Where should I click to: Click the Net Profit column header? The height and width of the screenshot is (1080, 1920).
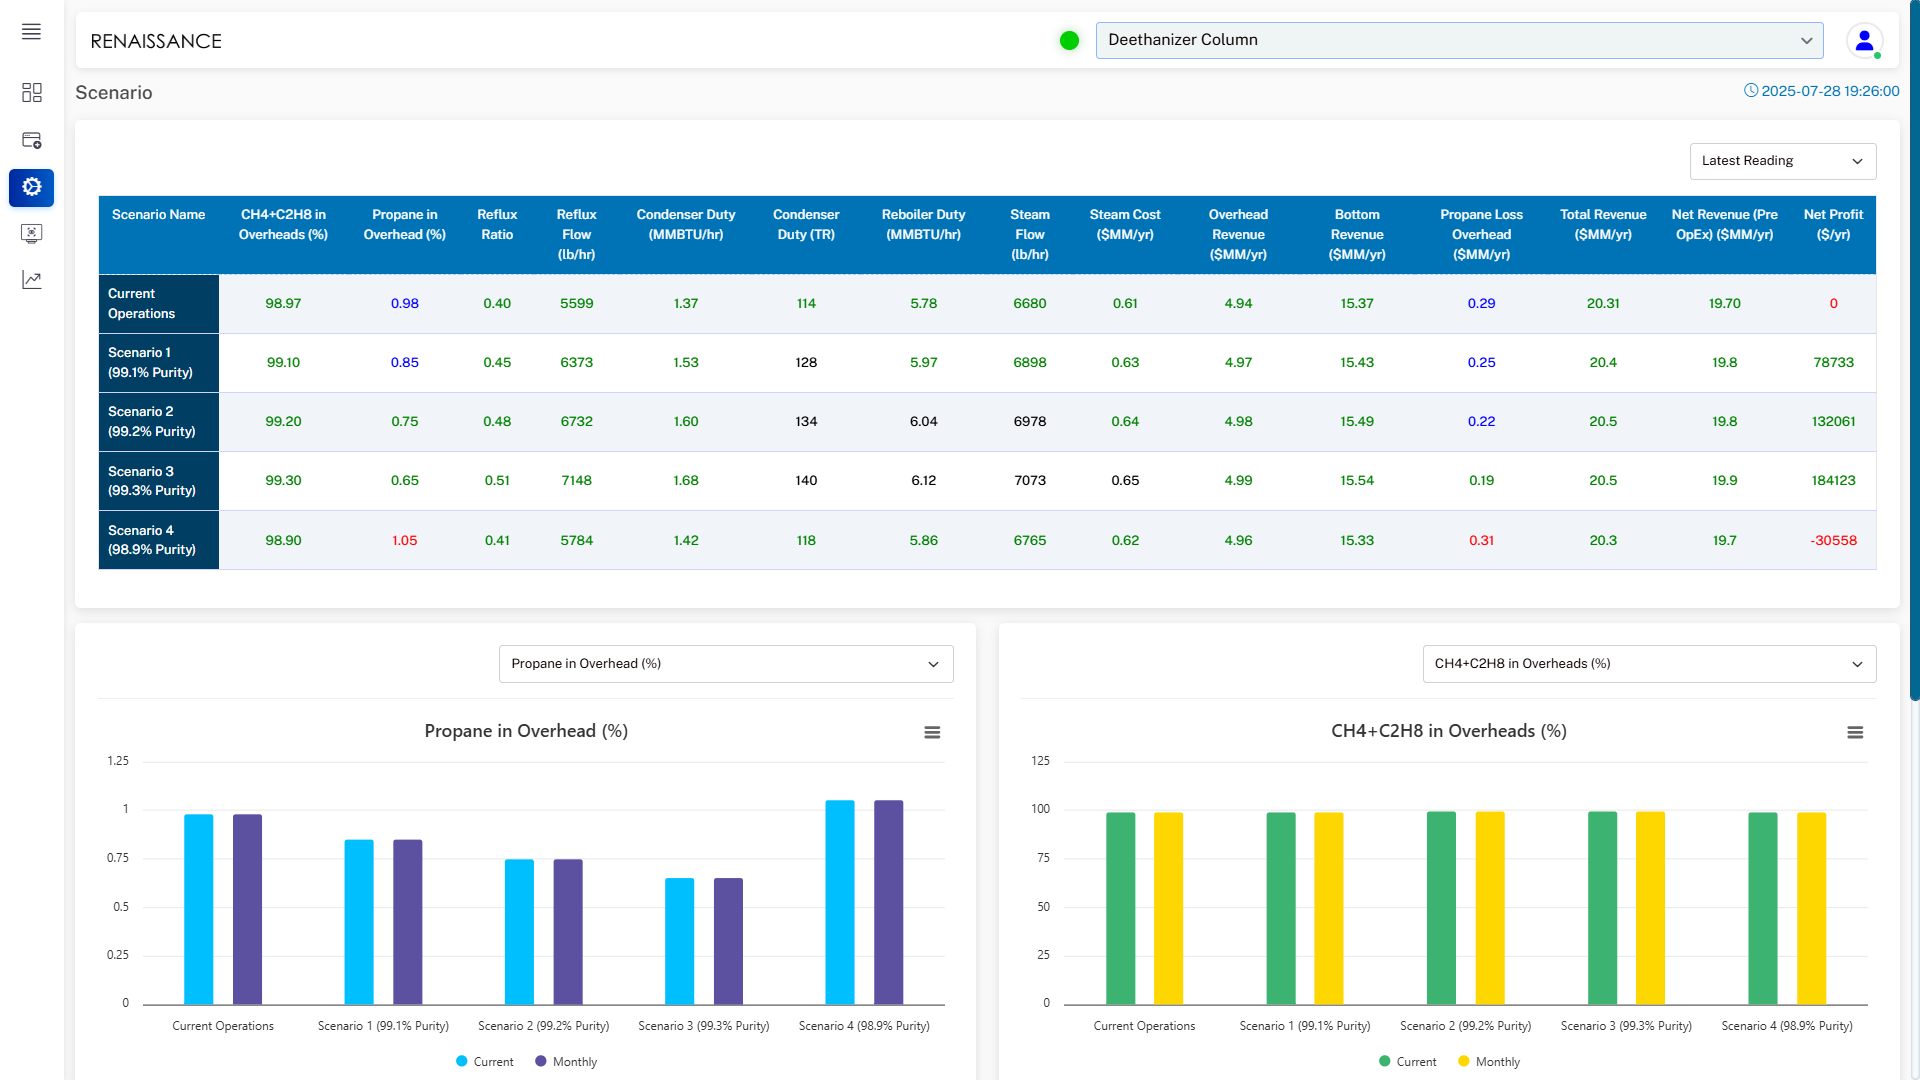tap(1832, 225)
